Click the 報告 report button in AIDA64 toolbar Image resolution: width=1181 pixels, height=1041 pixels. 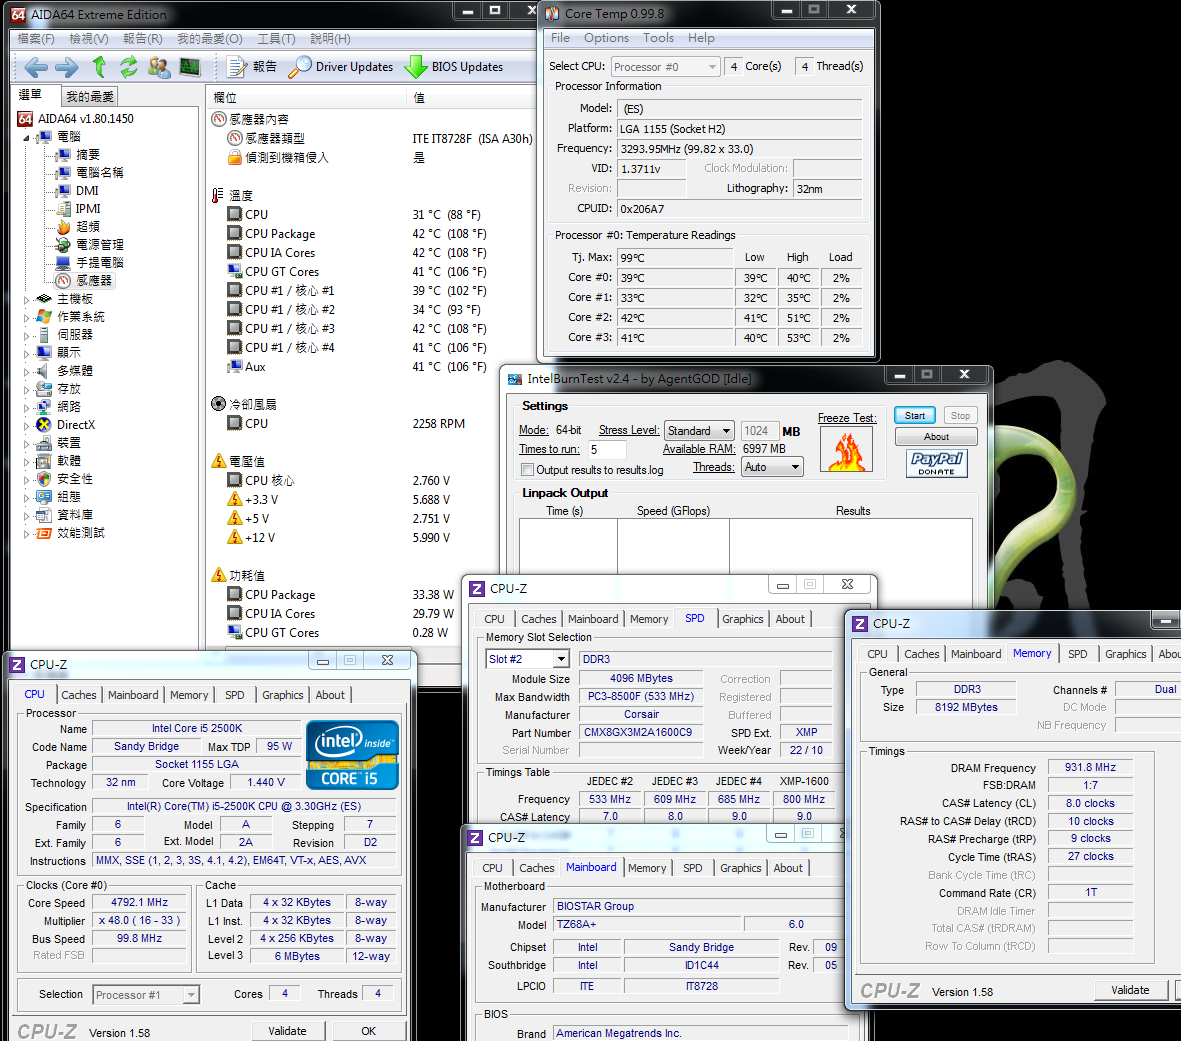pos(252,67)
